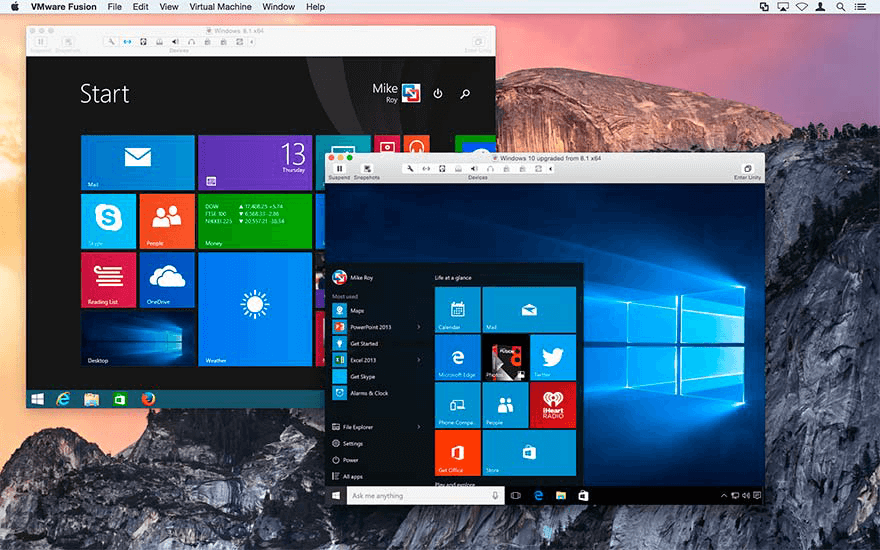Click the Enter Unity icon for Windows 10

[x=747, y=169]
